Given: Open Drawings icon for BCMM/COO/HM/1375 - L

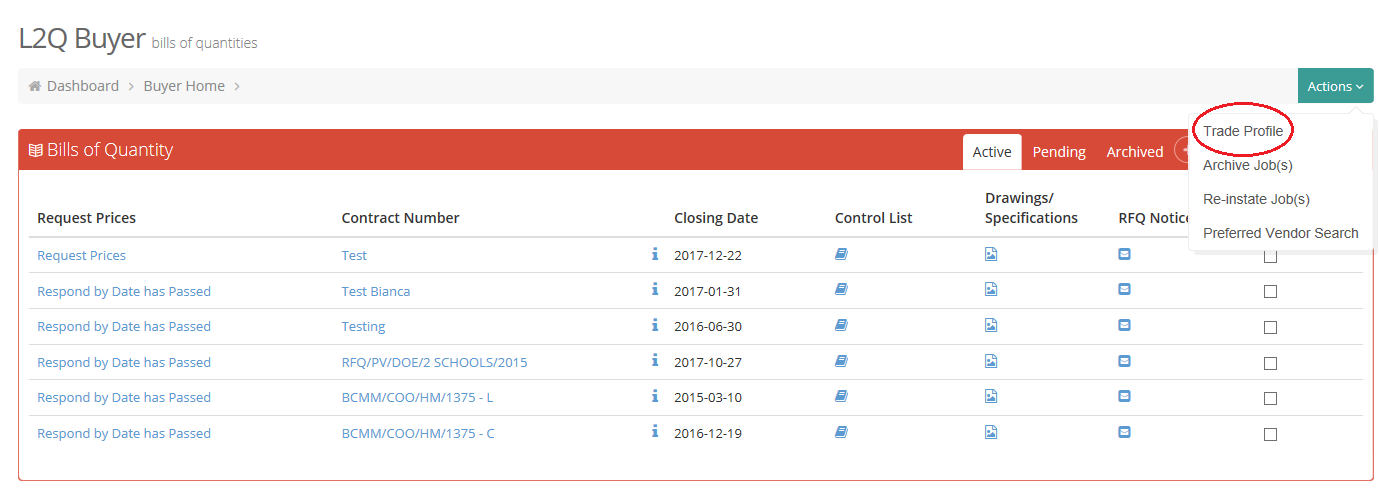Looking at the screenshot, I should [991, 396].
